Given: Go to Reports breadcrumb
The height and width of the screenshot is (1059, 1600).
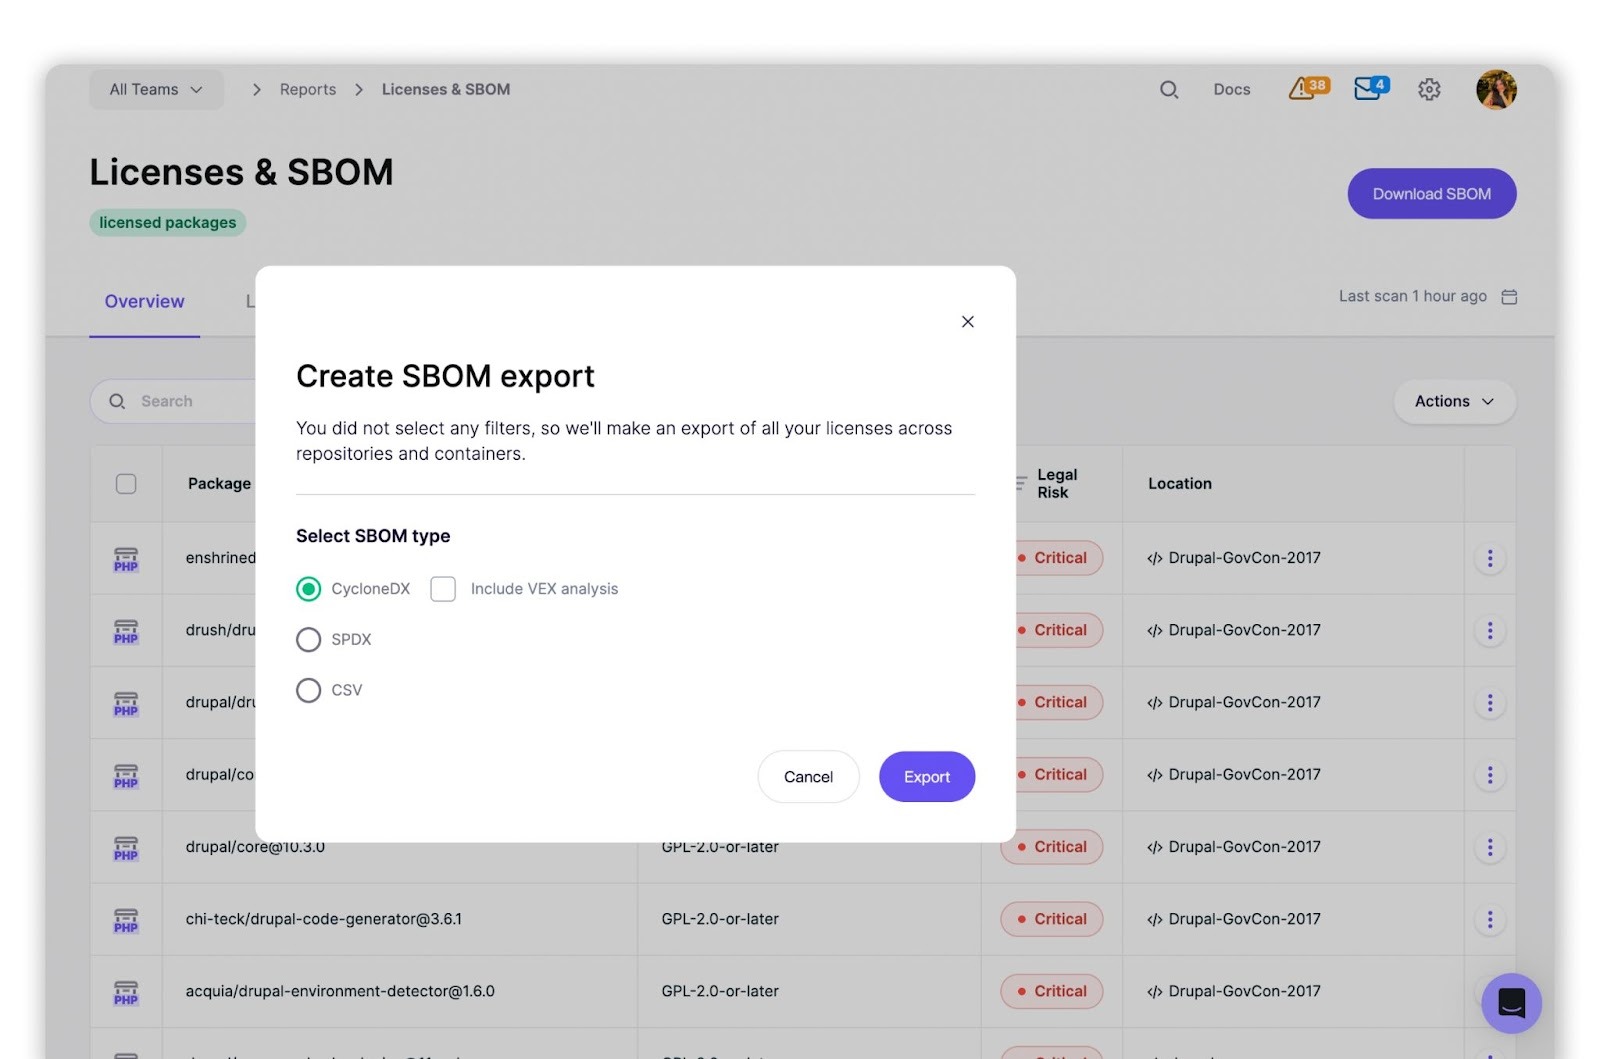Looking at the screenshot, I should tap(308, 90).
